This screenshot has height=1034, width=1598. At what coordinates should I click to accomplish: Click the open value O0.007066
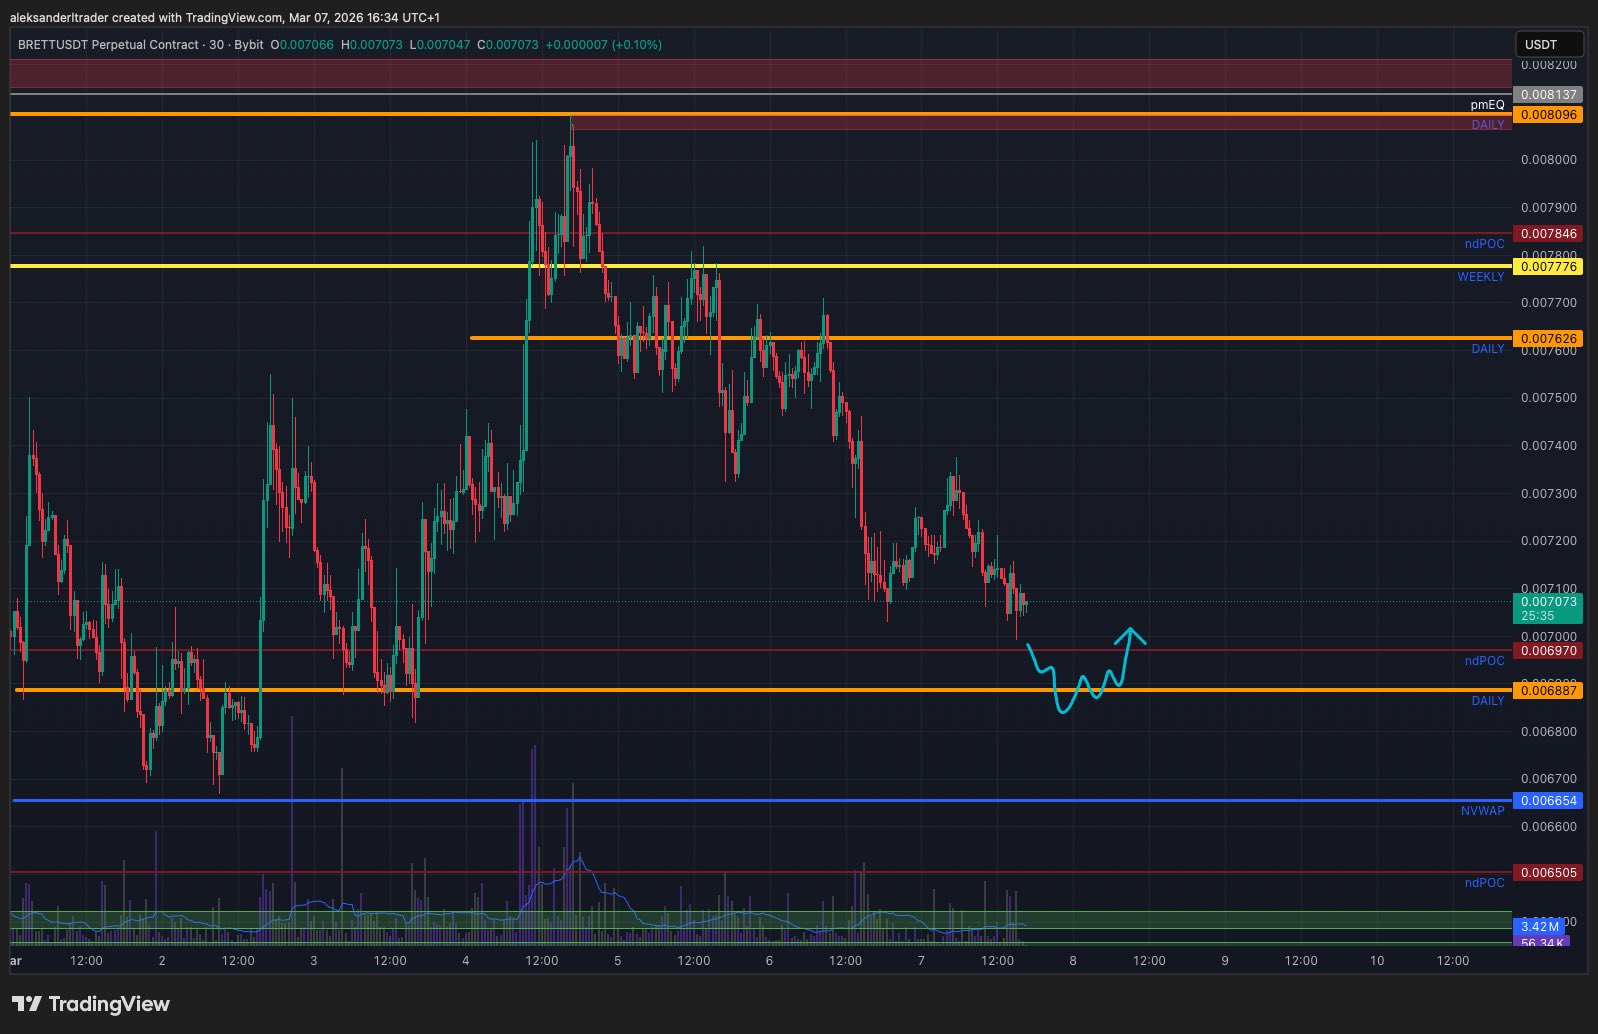pos(302,45)
